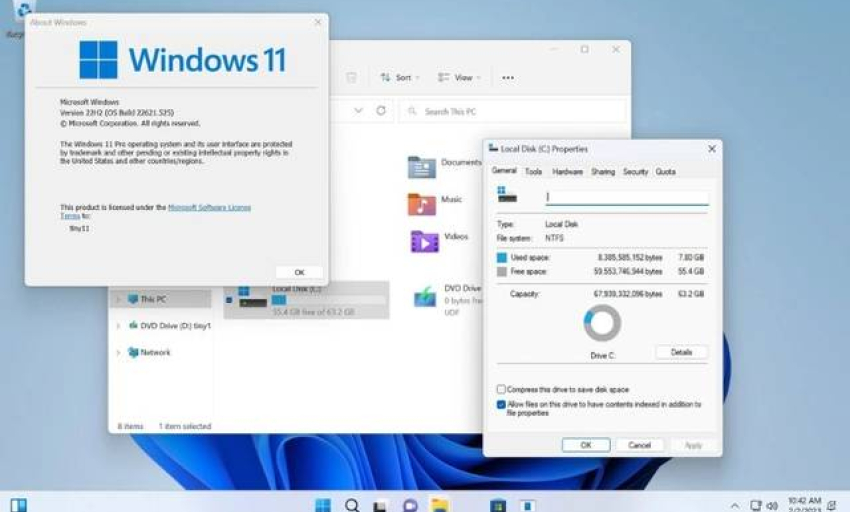The height and width of the screenshot is (512, 850).
Task: Click the This PC monitor icon in sidebar
Action: pyautogui.click(x=133, y=299)
